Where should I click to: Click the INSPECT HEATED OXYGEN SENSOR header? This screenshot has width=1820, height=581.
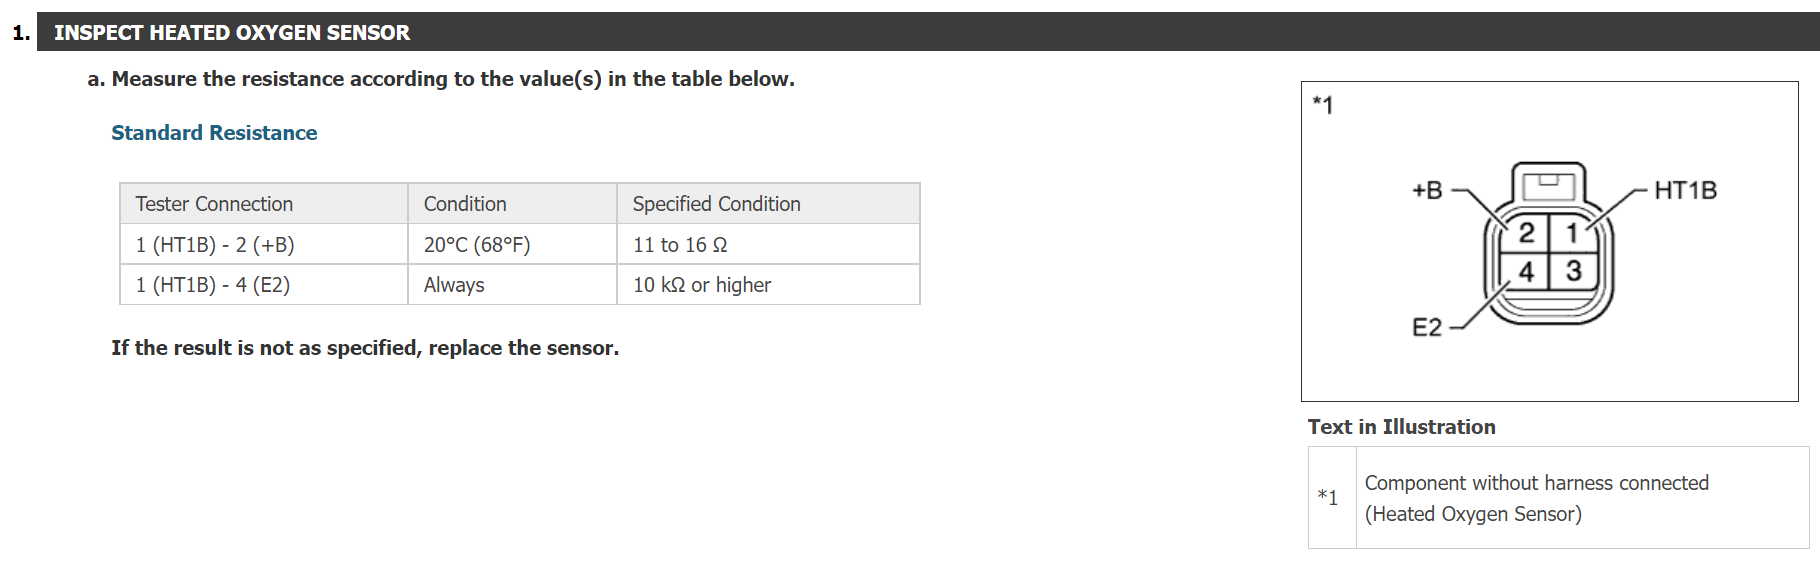(x=232, y=33)
